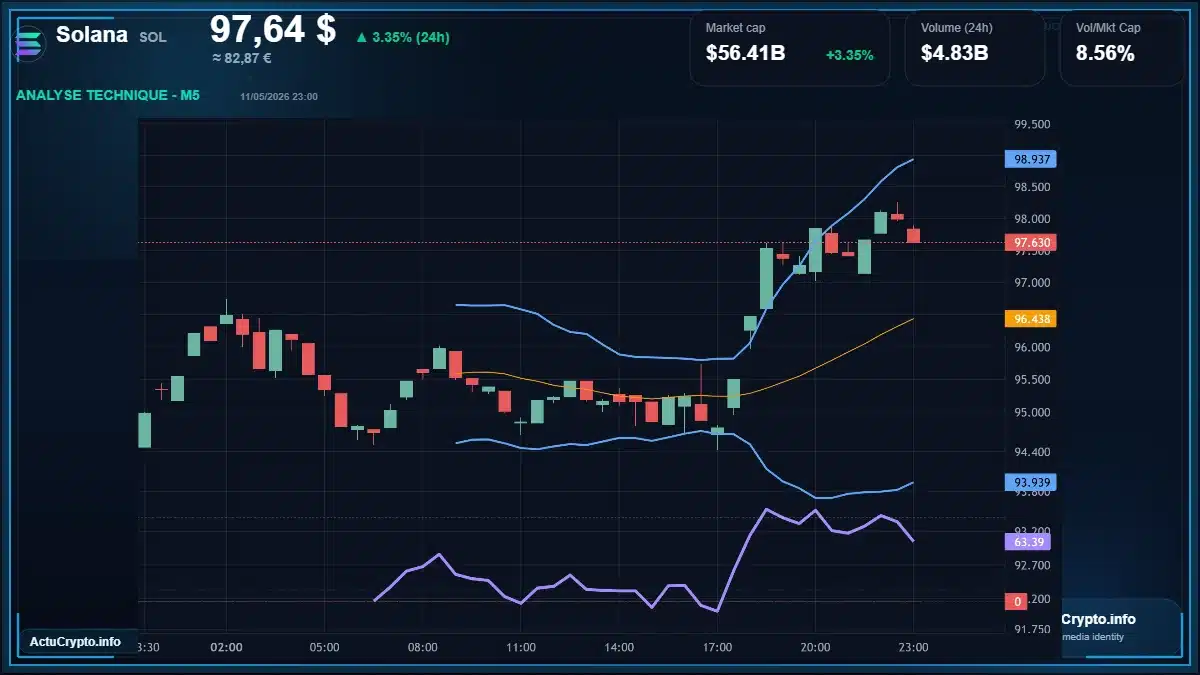Image resolution: width=1200 pixels, height=675 pixels.
Task: Click the 20:00 time axis label
Action: (815, 647)
